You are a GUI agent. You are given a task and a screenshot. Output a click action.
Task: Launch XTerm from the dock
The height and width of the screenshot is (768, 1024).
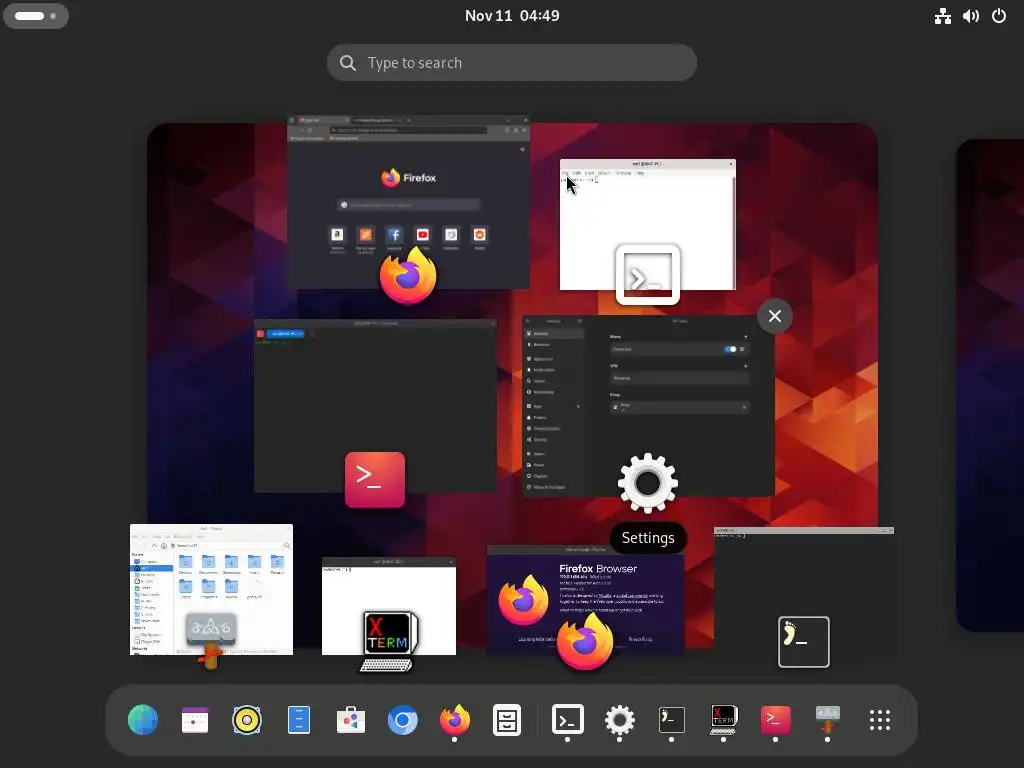click(724, 720)
